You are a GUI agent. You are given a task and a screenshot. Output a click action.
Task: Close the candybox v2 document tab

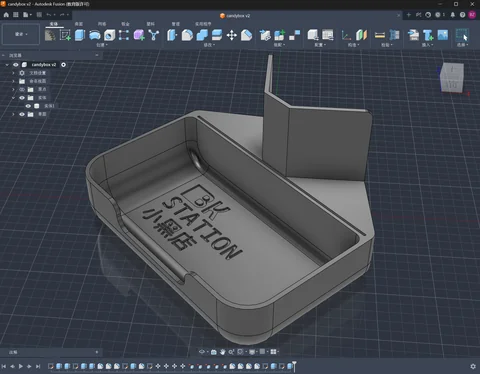pyautogui.click(x=398, y=15)
